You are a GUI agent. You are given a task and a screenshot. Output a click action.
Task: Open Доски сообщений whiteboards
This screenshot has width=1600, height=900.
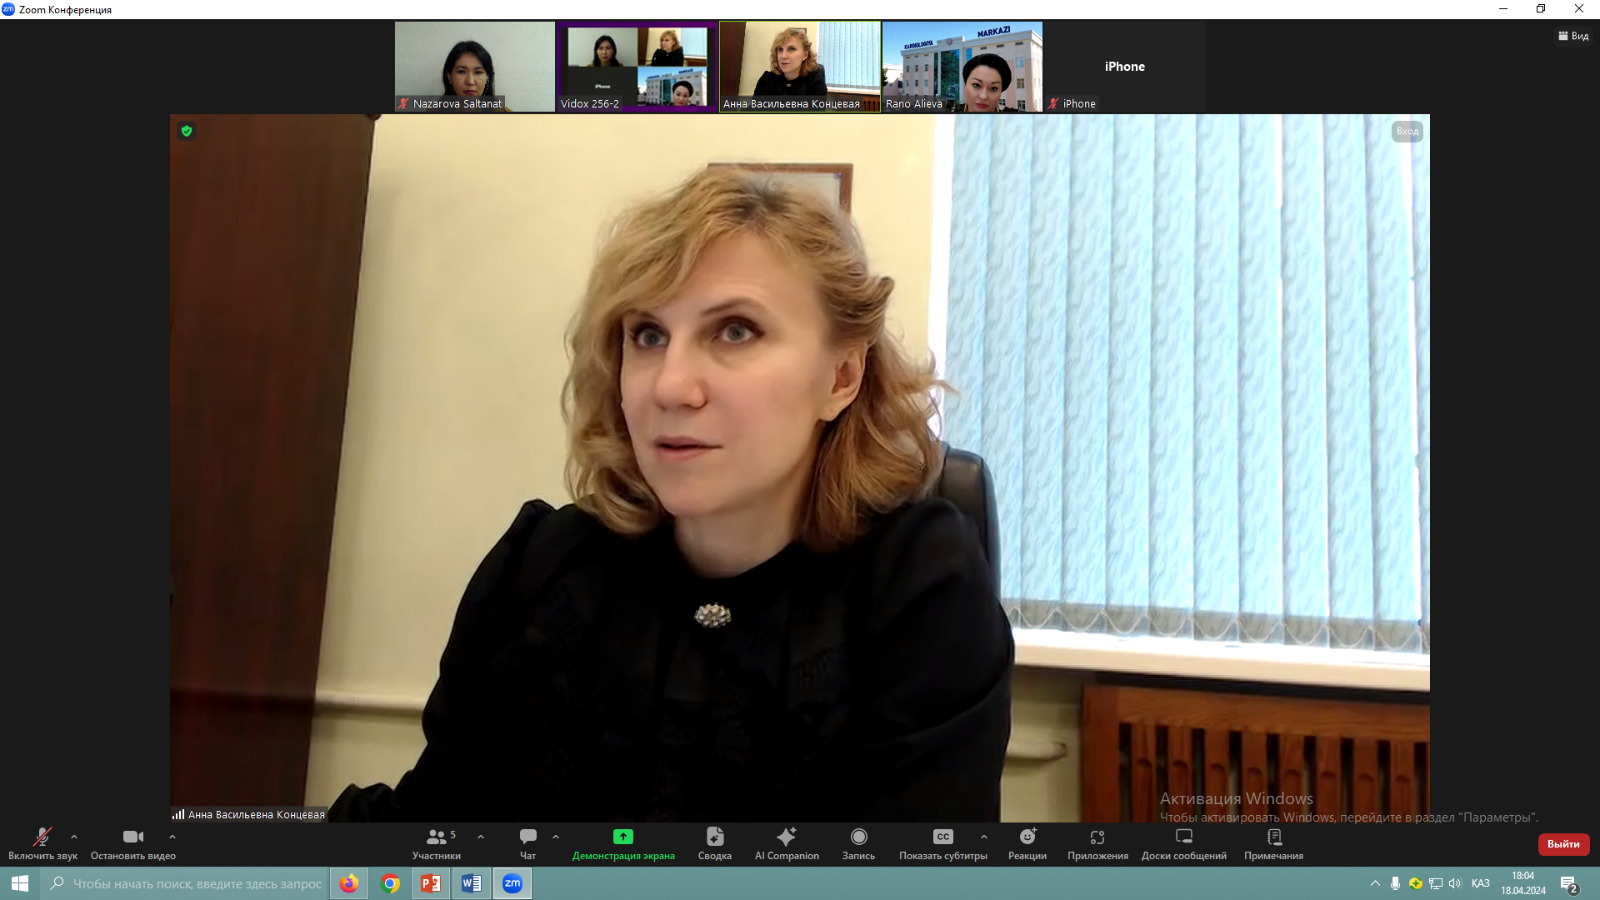1184,842
